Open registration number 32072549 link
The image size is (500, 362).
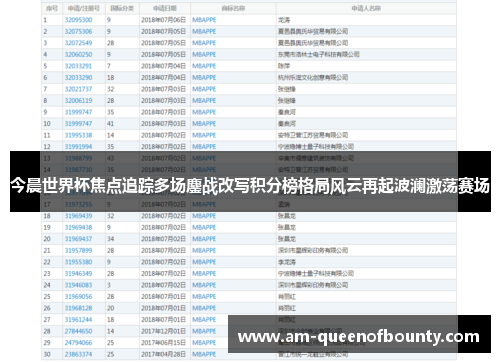point(78,43)
